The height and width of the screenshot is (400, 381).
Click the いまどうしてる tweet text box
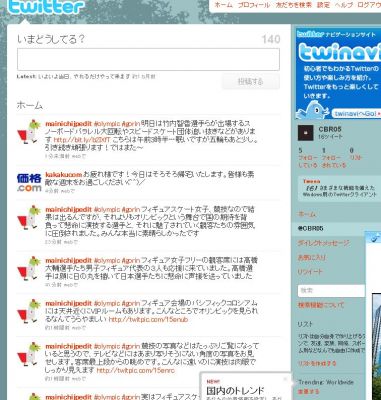click(148, 59)
